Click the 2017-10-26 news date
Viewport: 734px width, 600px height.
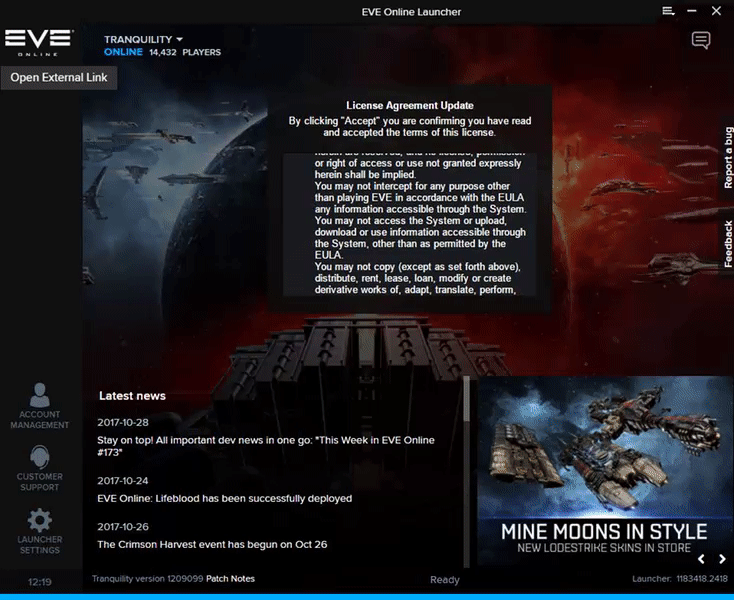[x=123, y=527]
